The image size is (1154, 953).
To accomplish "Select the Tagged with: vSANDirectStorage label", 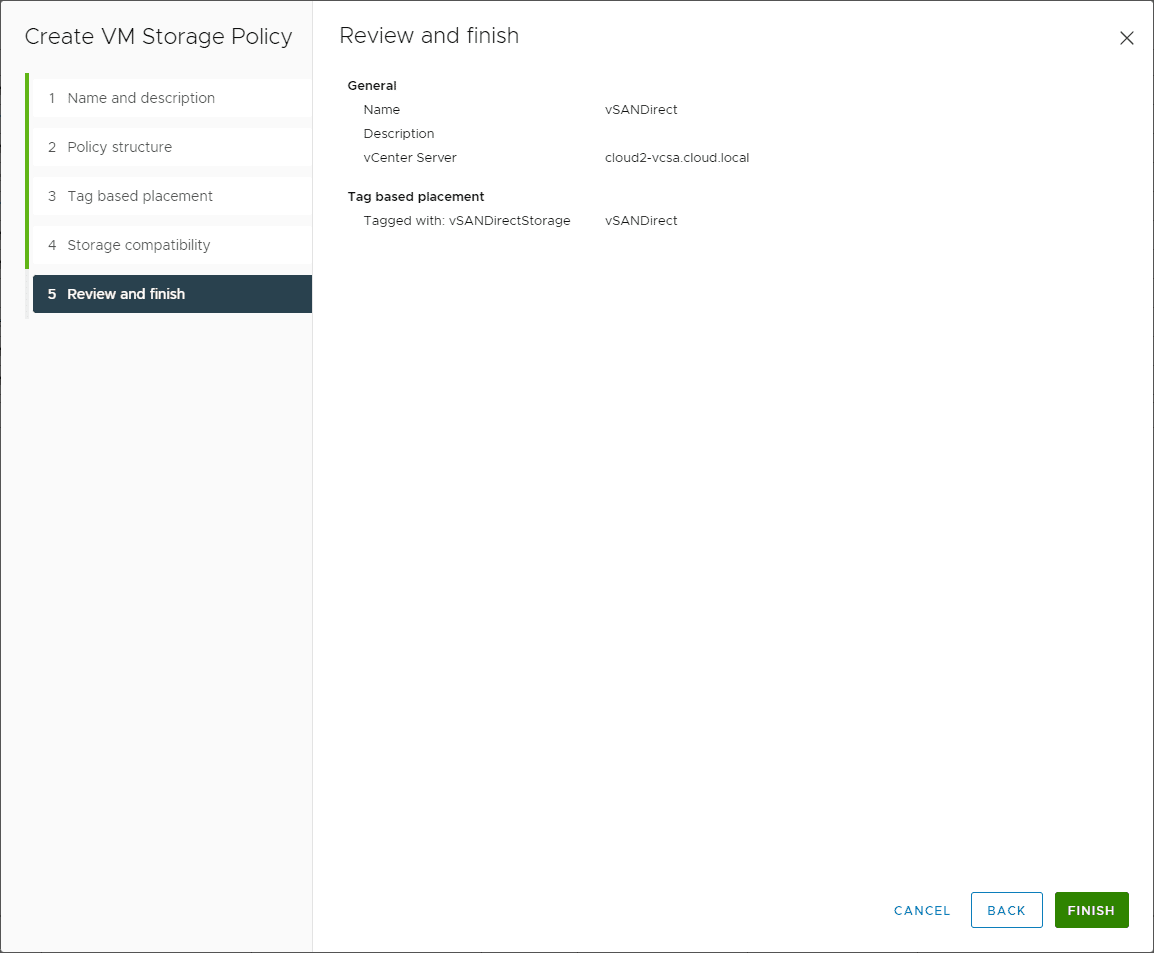I will point(467,220).
